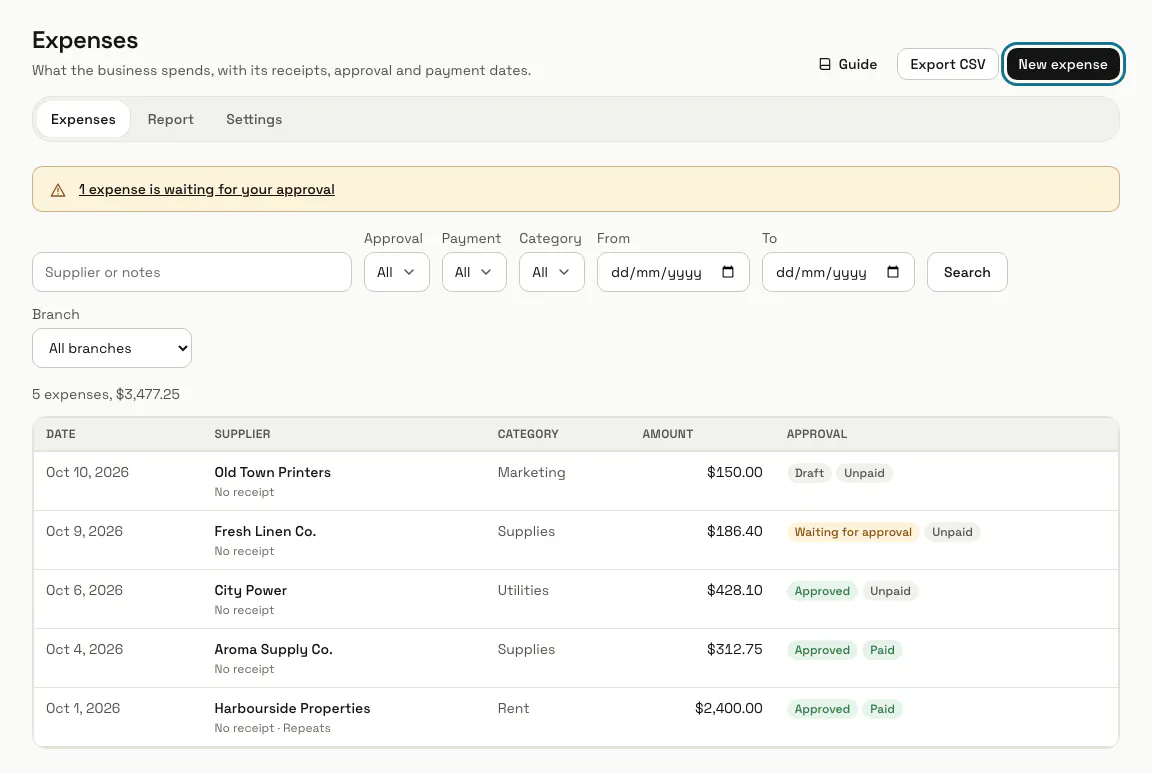Screen dimensions: 1152x773
Task: Click the Waiting for approval badge
Action: coord(853,532)
